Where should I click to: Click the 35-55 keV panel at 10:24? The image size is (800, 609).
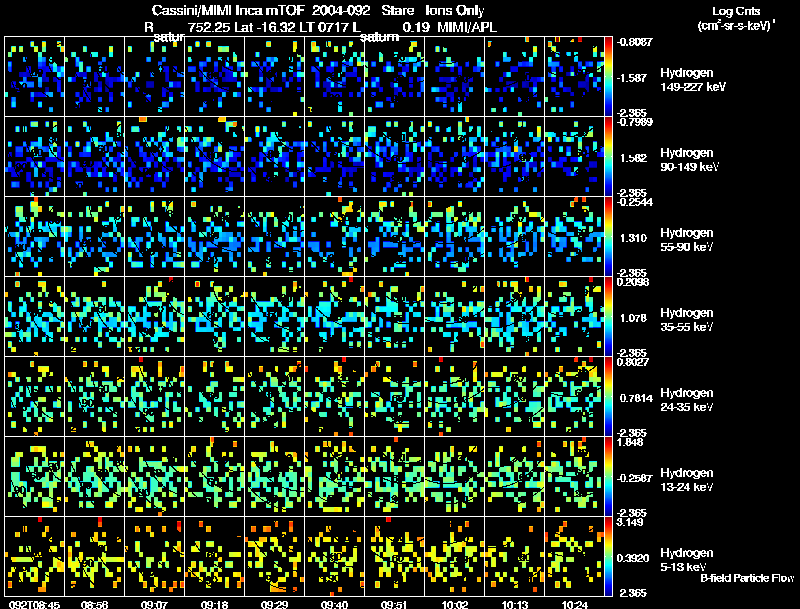tap(574, 317)
